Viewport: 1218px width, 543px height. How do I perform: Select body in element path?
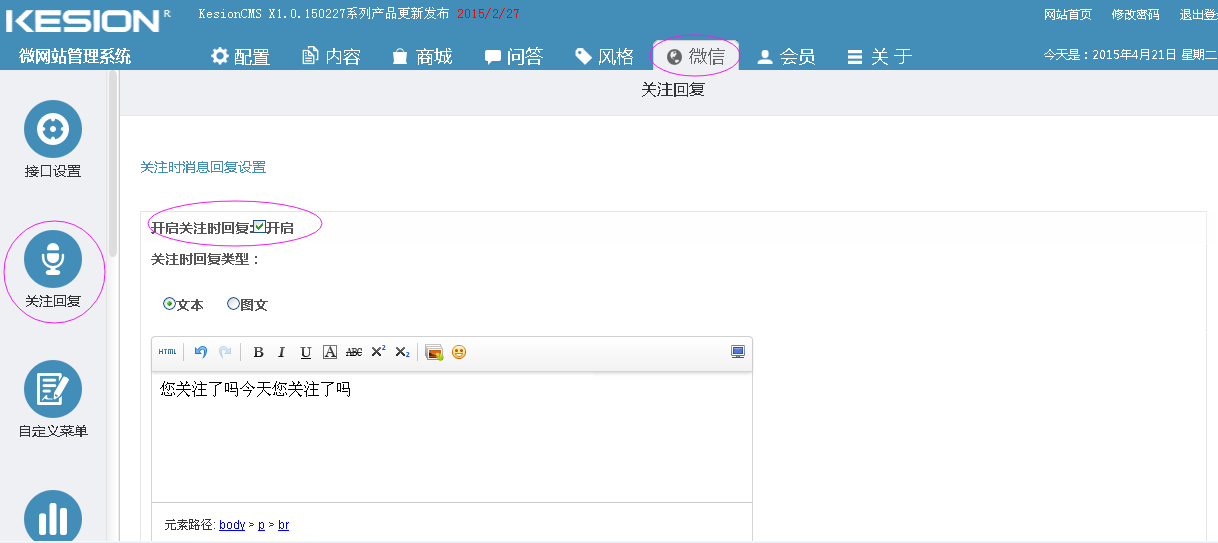pos(232,525)
